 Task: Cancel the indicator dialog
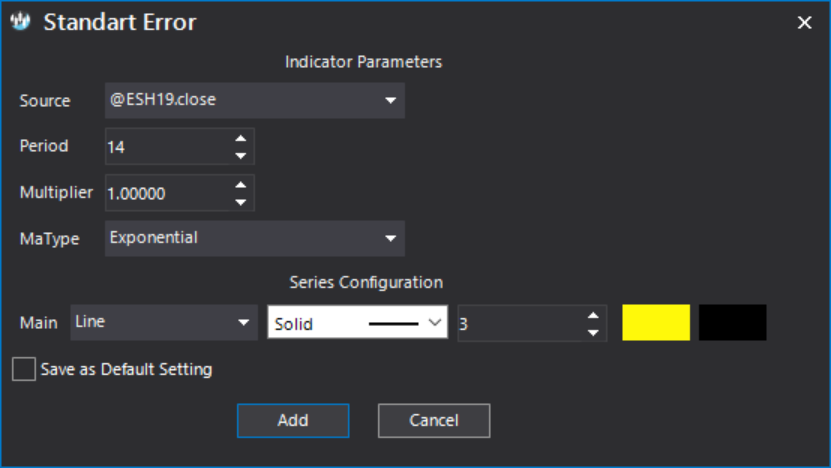point(434,421)
